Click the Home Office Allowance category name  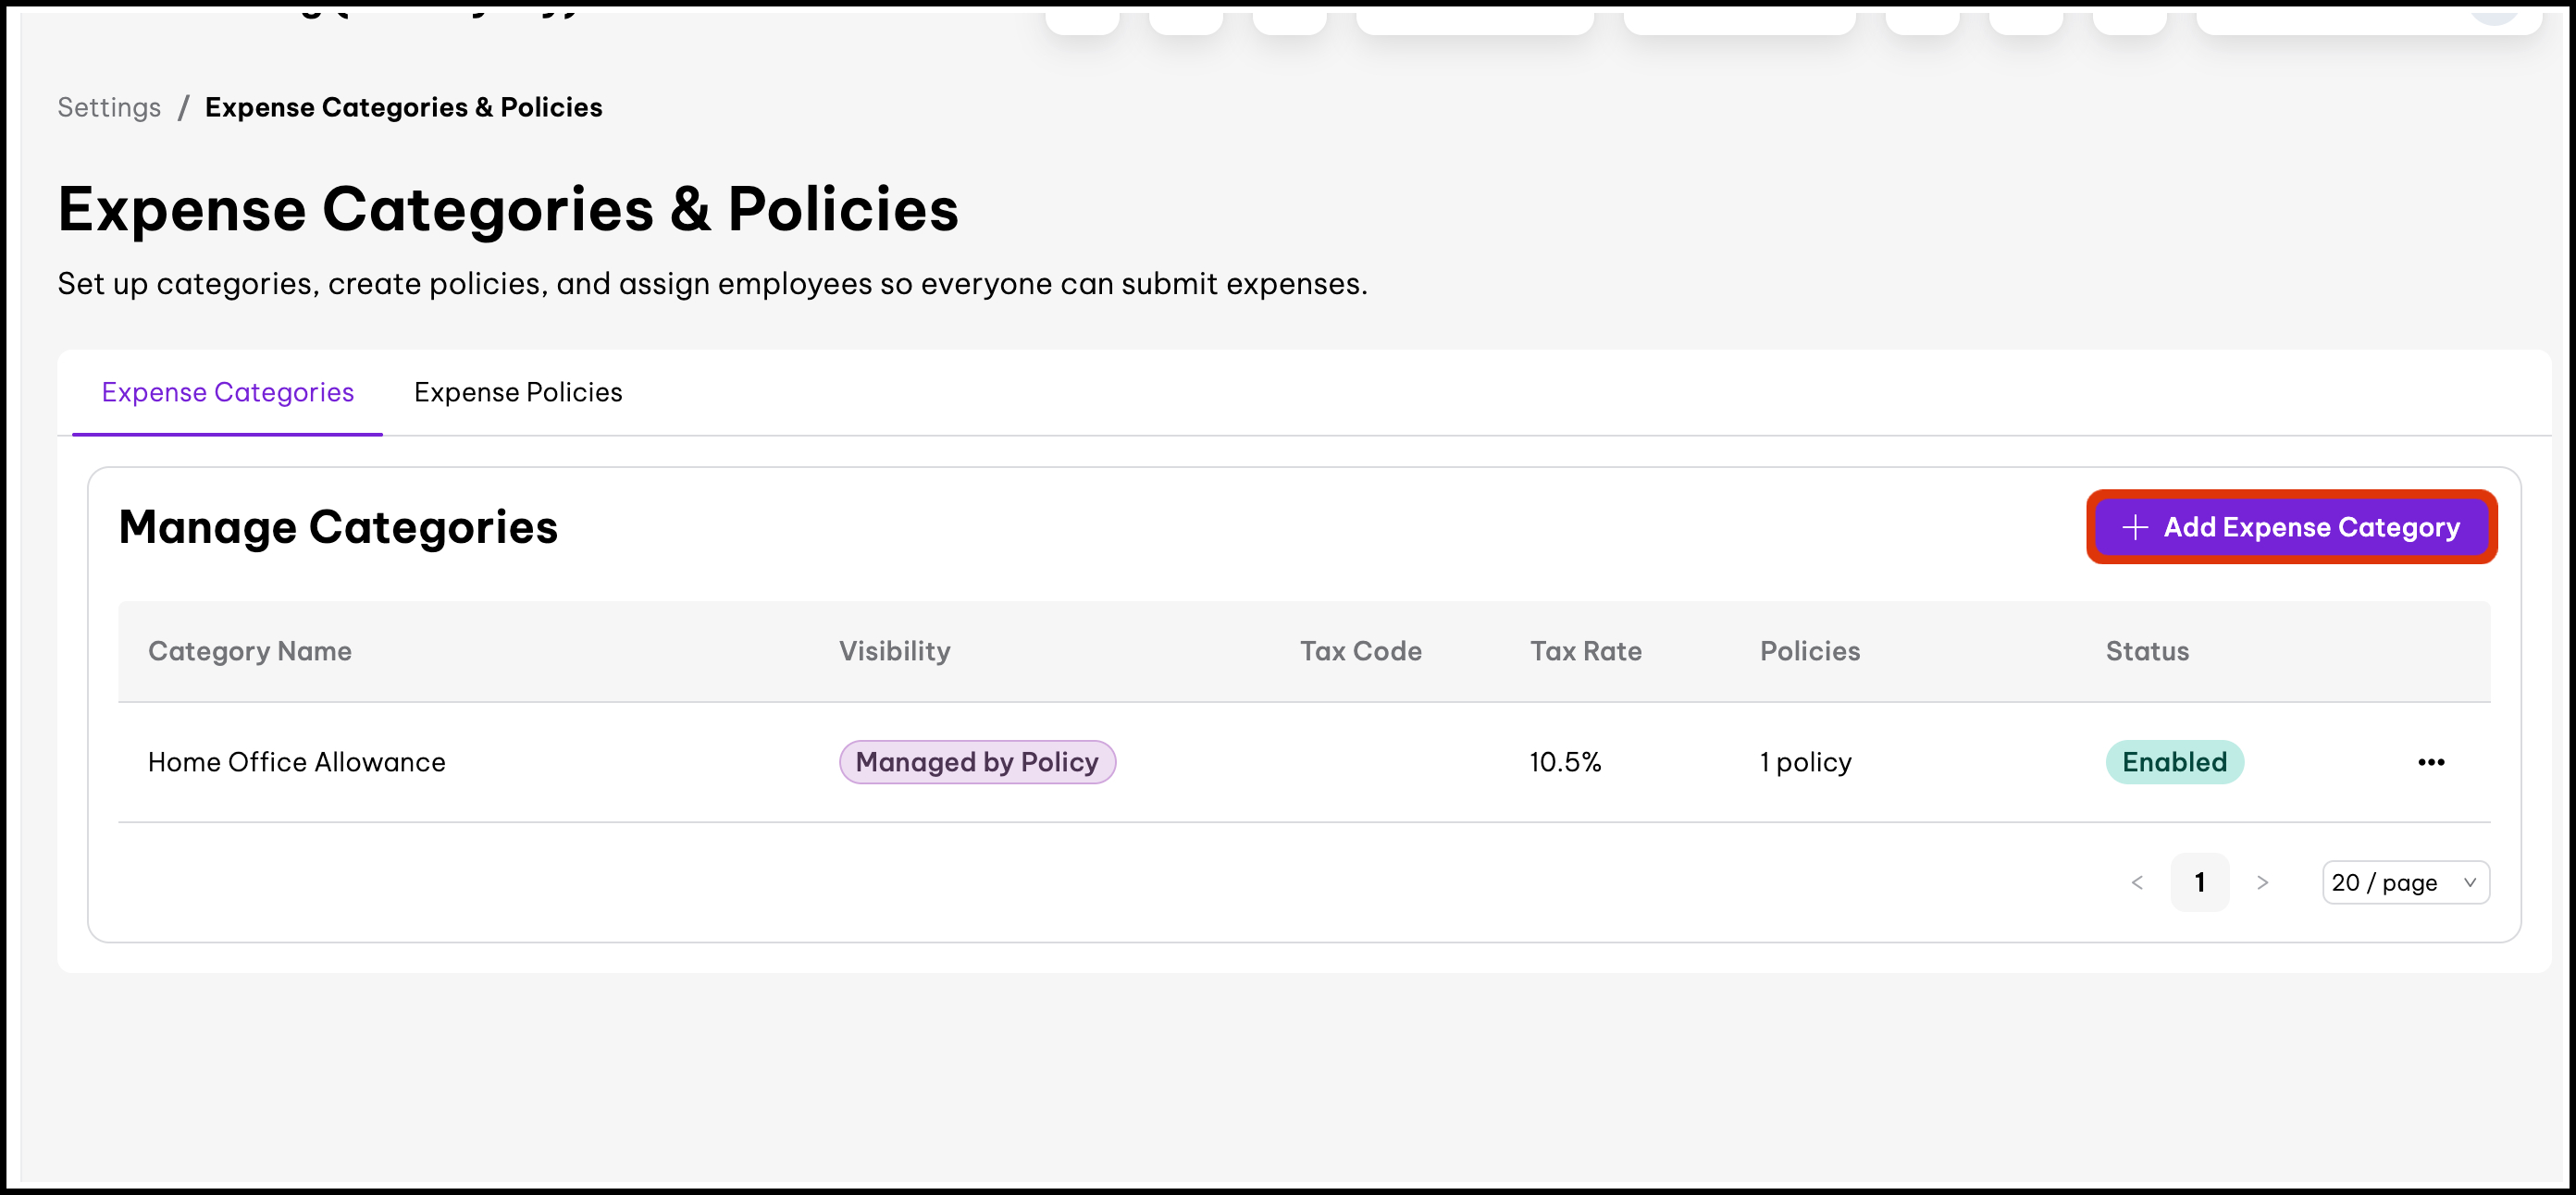pyautogui.click(x=297, y=762)
